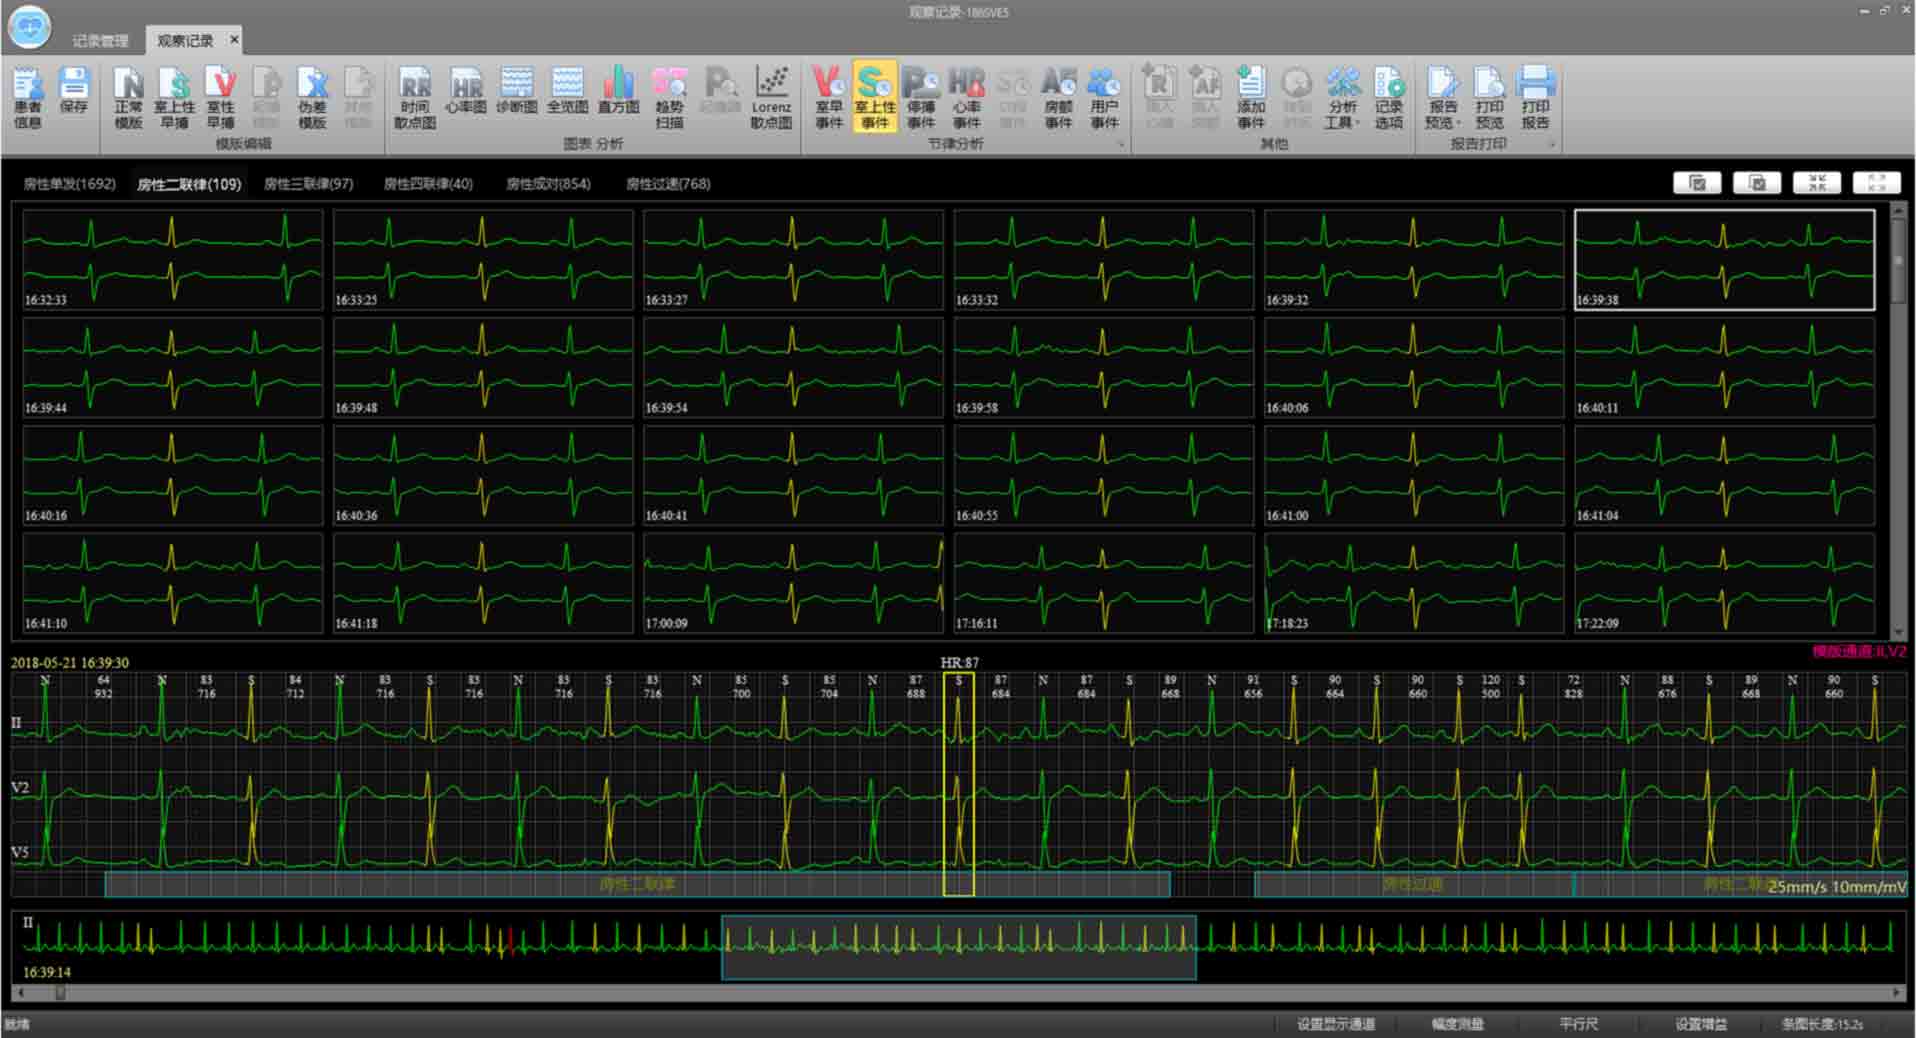The width and height of the screenshot is (1916, 1038).
Task: Select the ECG thumbnail timed 17:22:09
Action: click(x=1724, y=583)
